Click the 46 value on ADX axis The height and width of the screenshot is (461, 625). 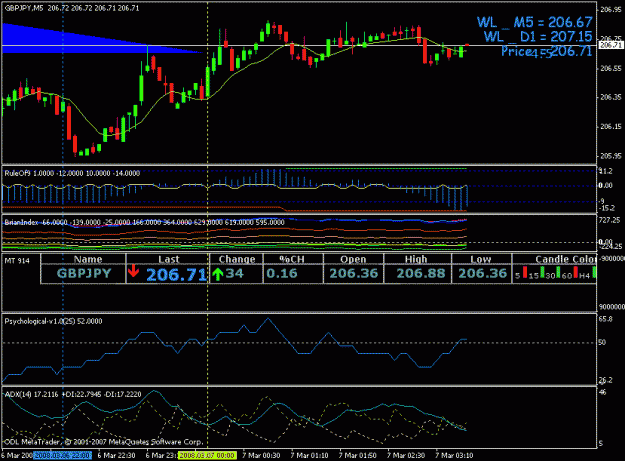602,392
